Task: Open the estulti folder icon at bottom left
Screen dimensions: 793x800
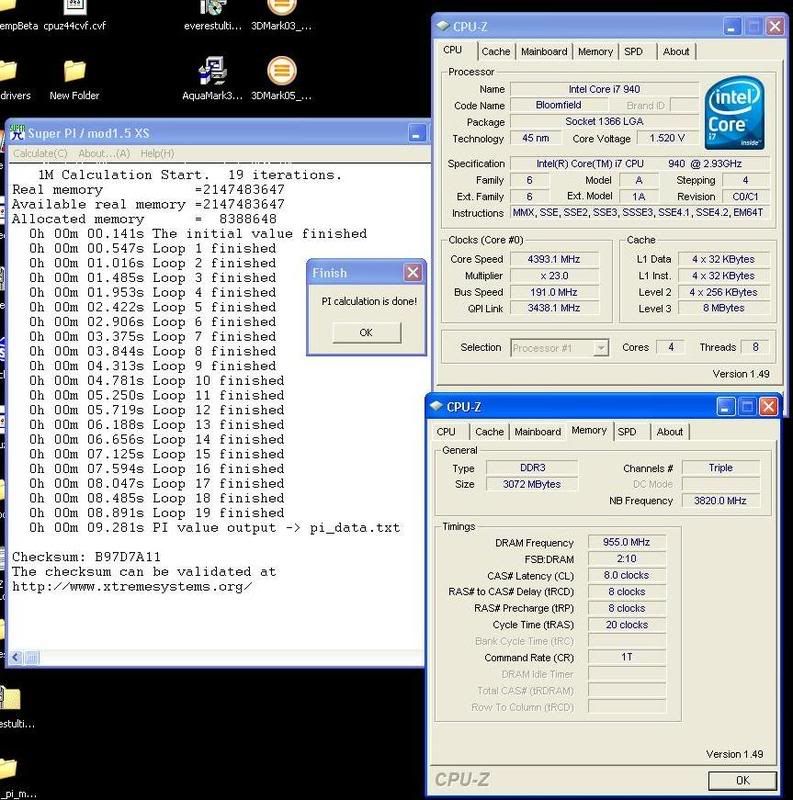Action: point(13,707)
